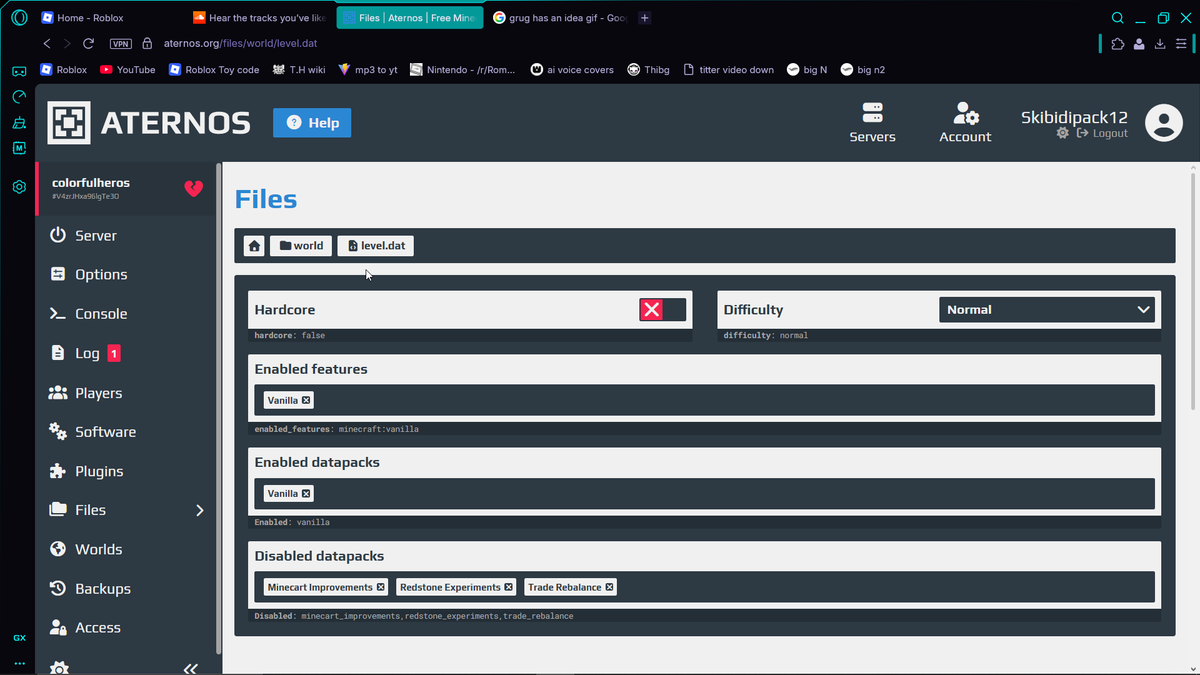
Task: Open the Roblox Toy code bookmark
Action: tap(214, 70)
